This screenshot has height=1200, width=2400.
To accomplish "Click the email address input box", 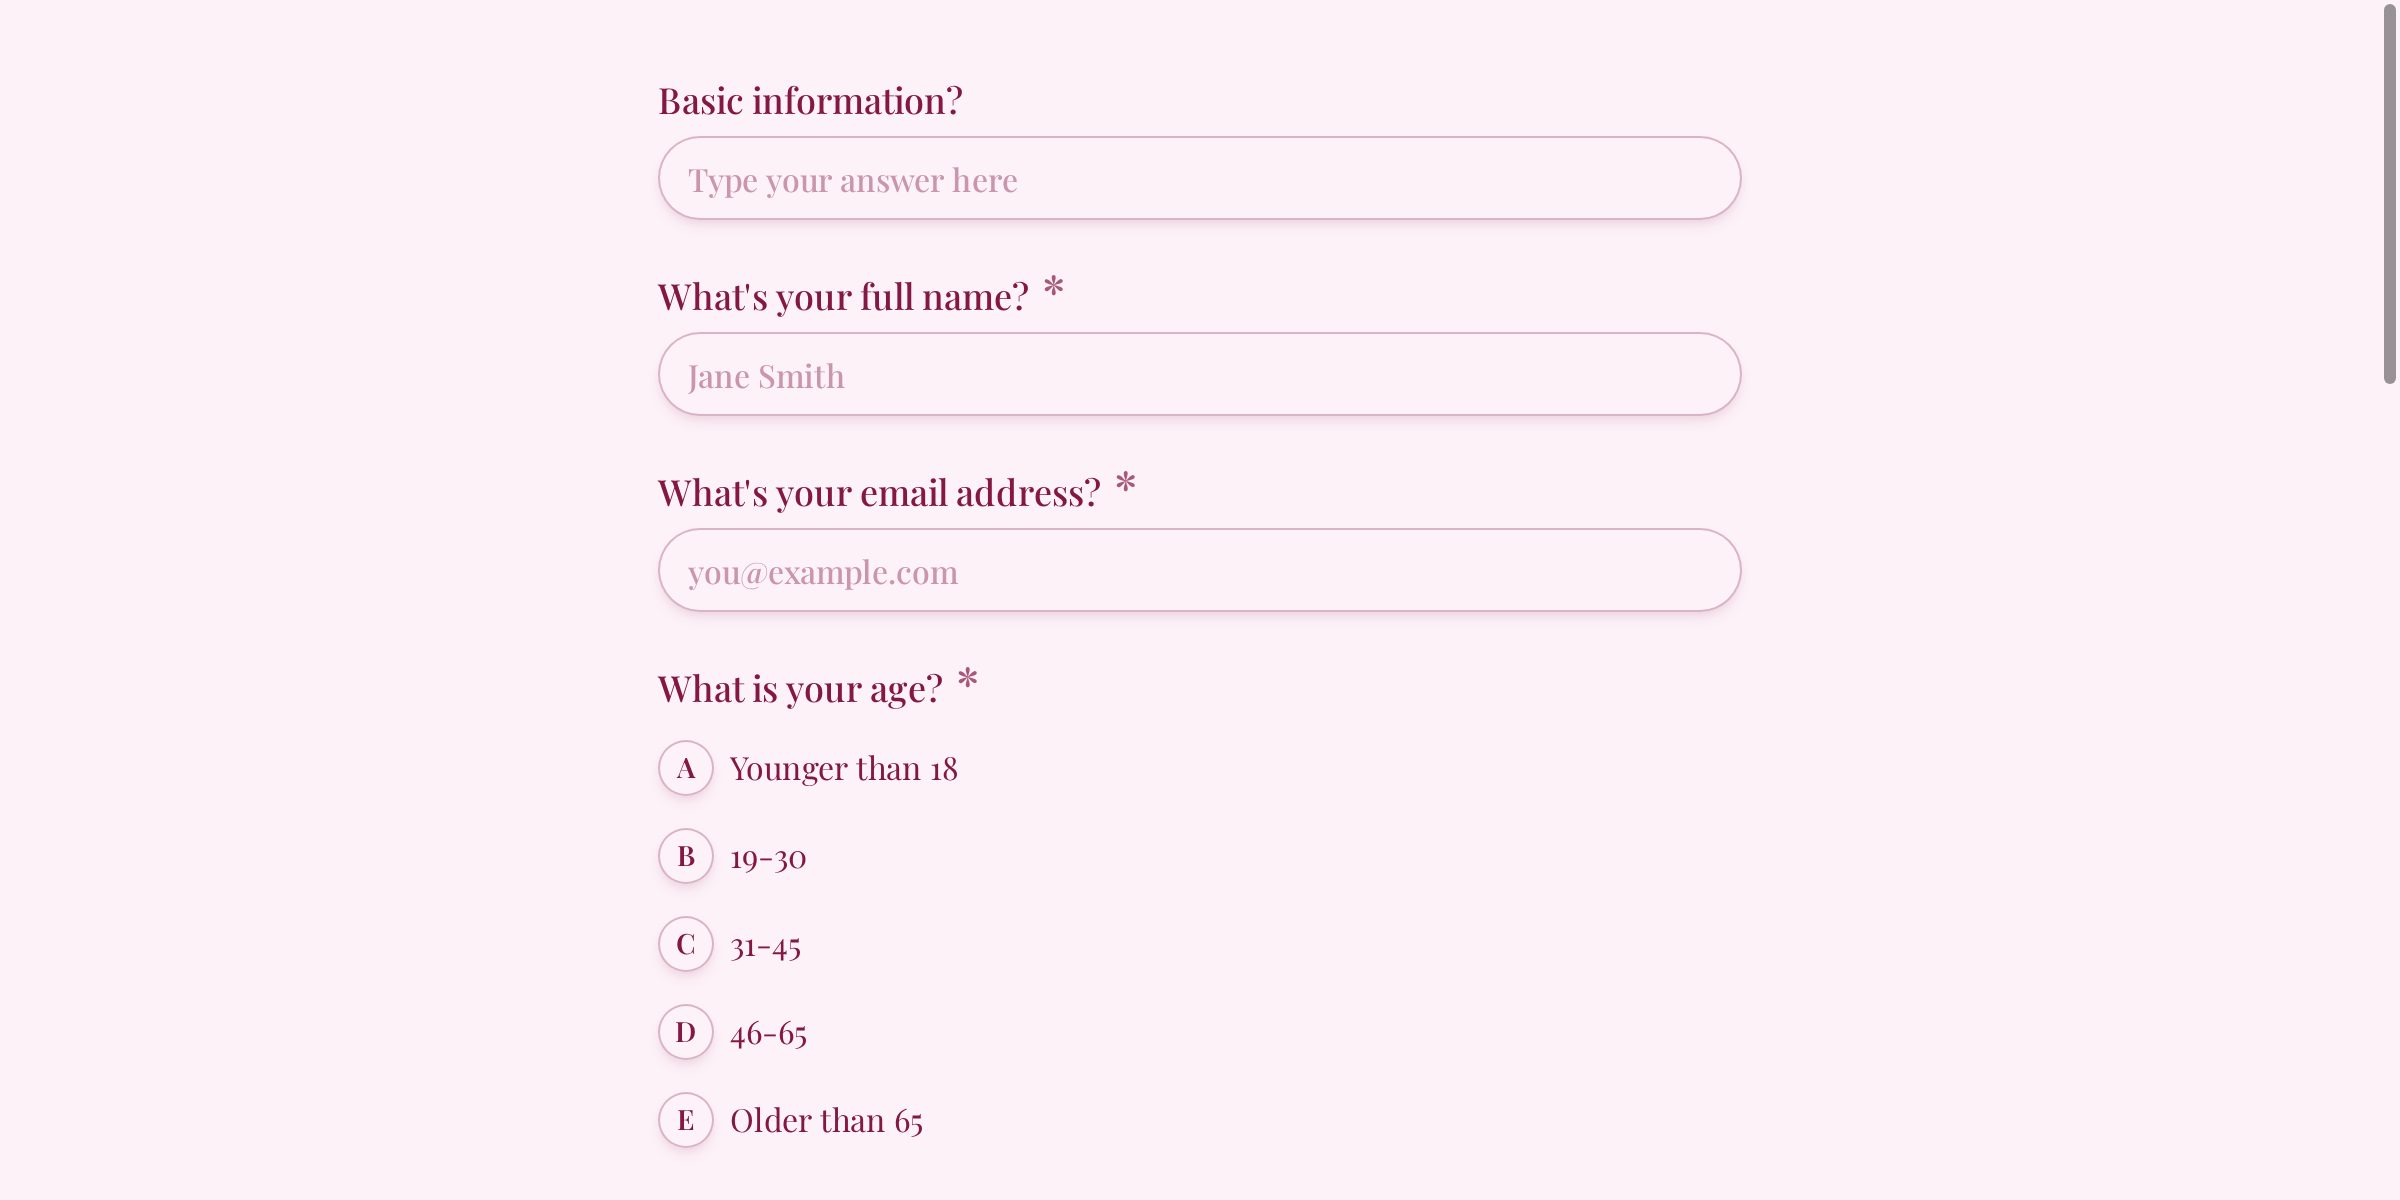I will (x=1199, y=571).
